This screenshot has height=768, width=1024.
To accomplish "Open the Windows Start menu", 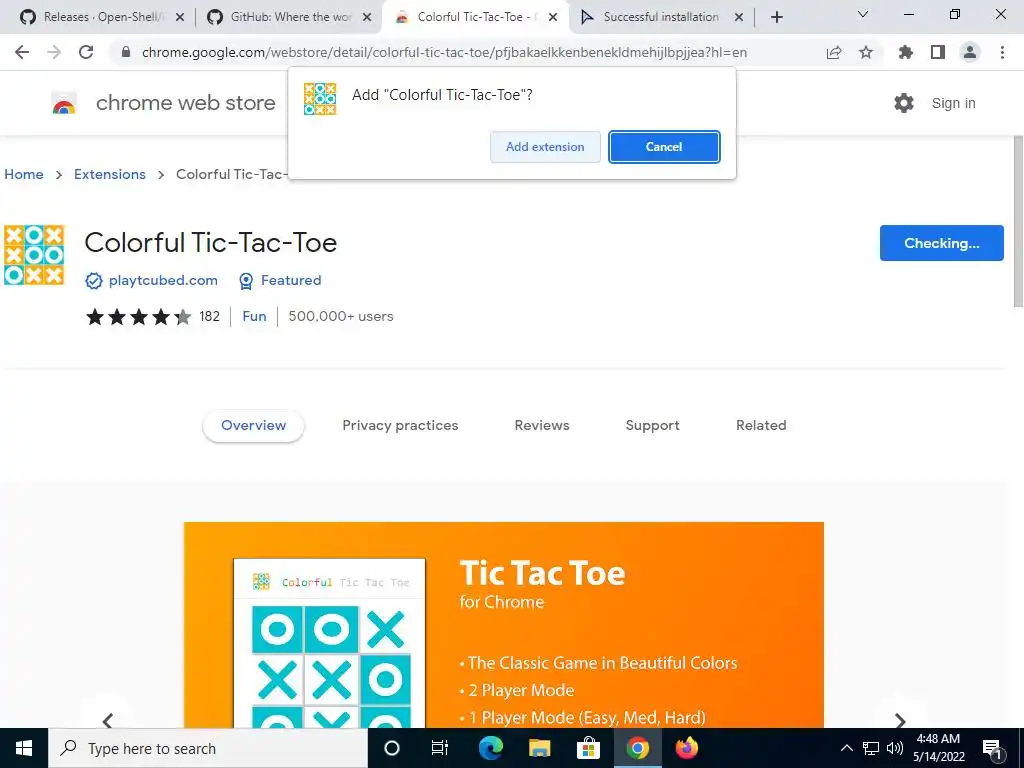I will [x=24, y=748].
